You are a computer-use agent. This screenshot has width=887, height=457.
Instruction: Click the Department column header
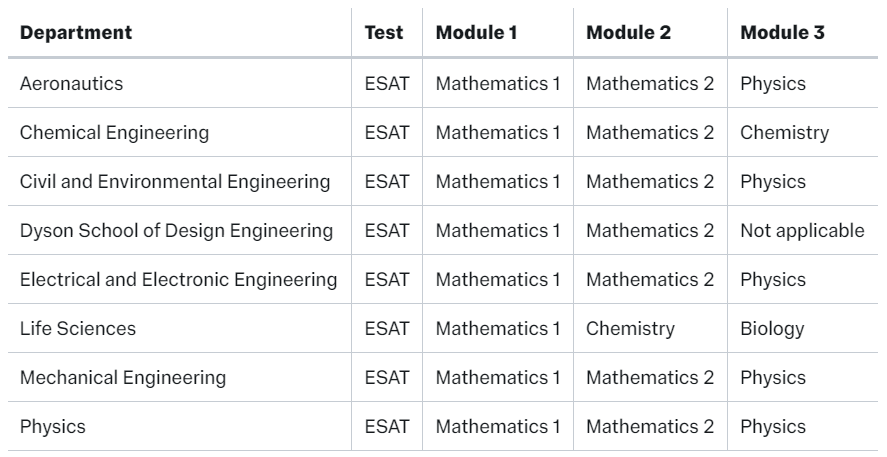point(76,33)
